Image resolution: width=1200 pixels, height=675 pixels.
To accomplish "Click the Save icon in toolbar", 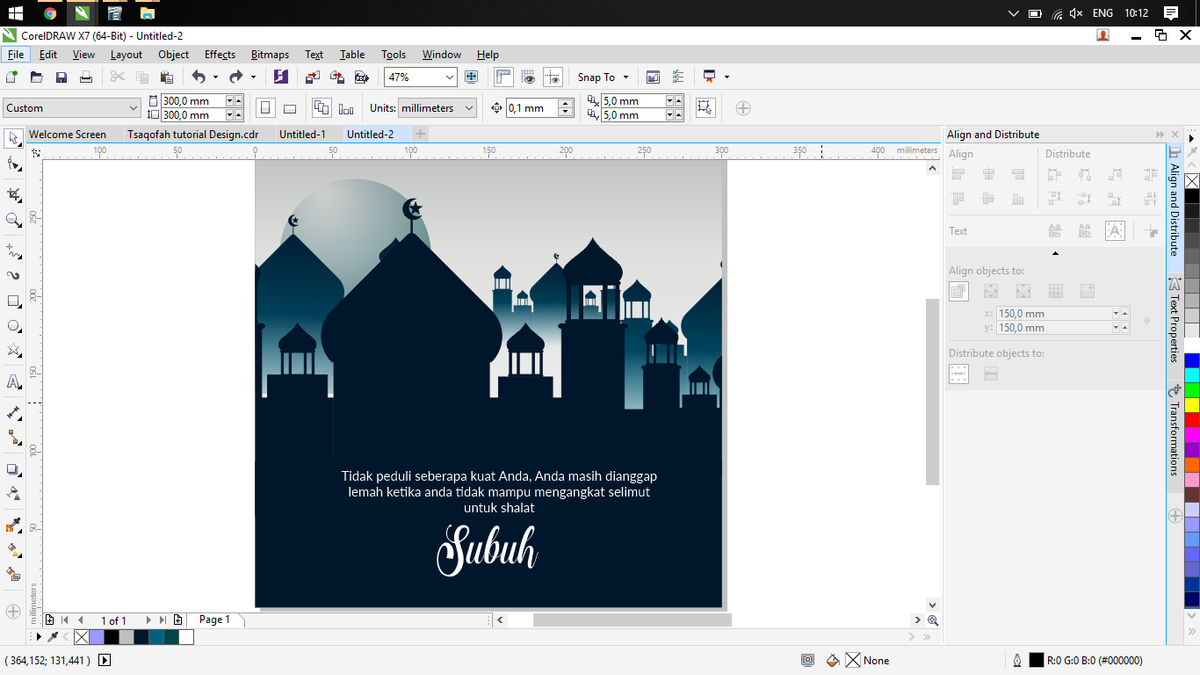I will point(61,77).
